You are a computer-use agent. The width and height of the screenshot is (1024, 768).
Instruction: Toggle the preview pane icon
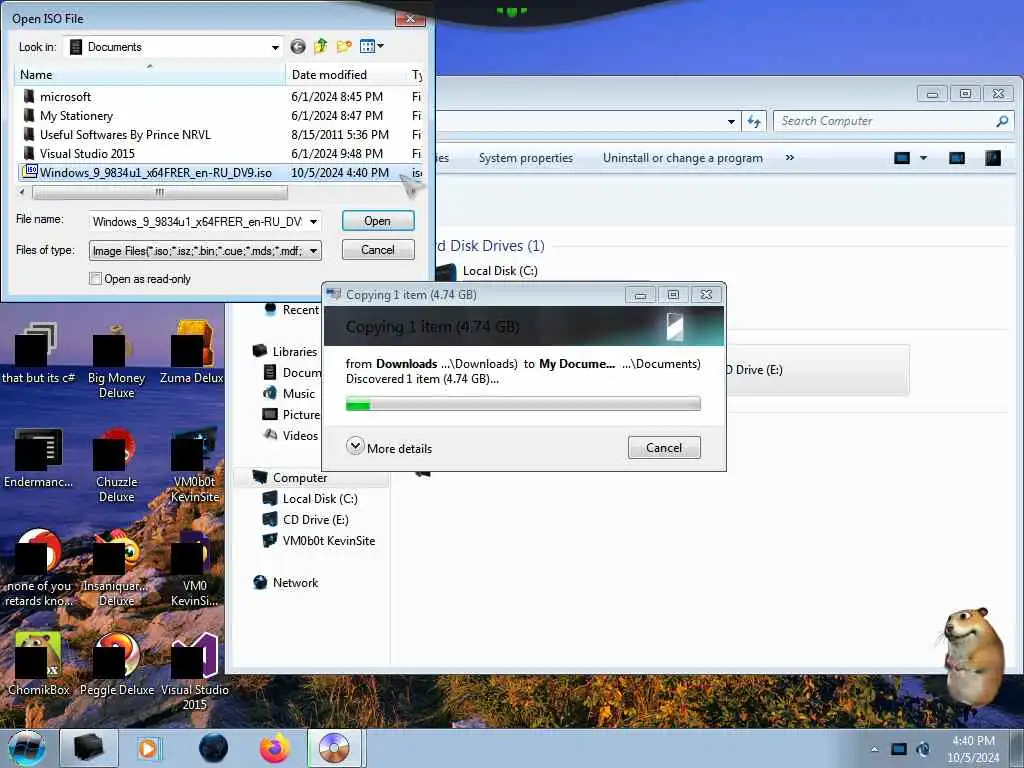957,158
